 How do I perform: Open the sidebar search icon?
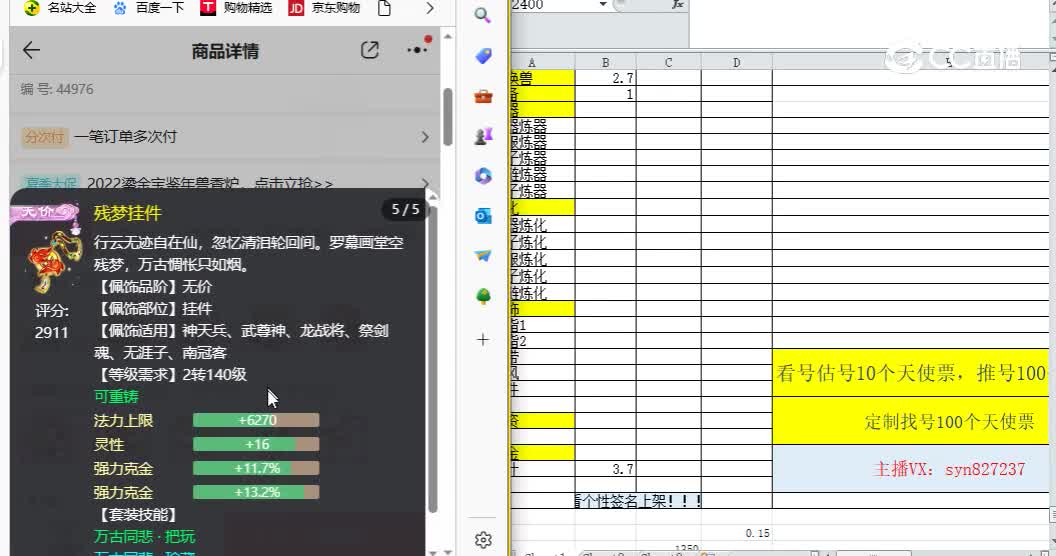click(x=482, y=15)
